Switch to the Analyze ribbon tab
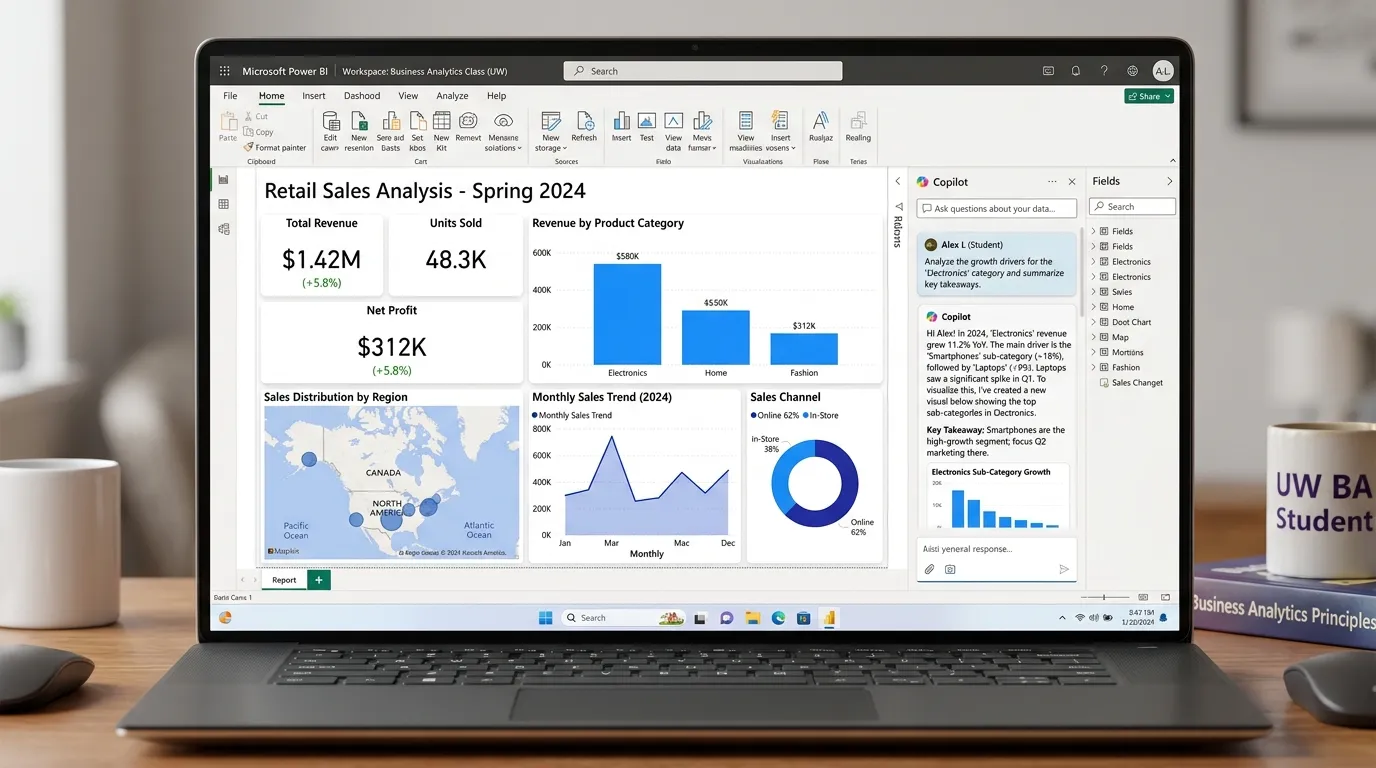Image resolution: width=1376 pixels, height=768 pixels. 452,96
